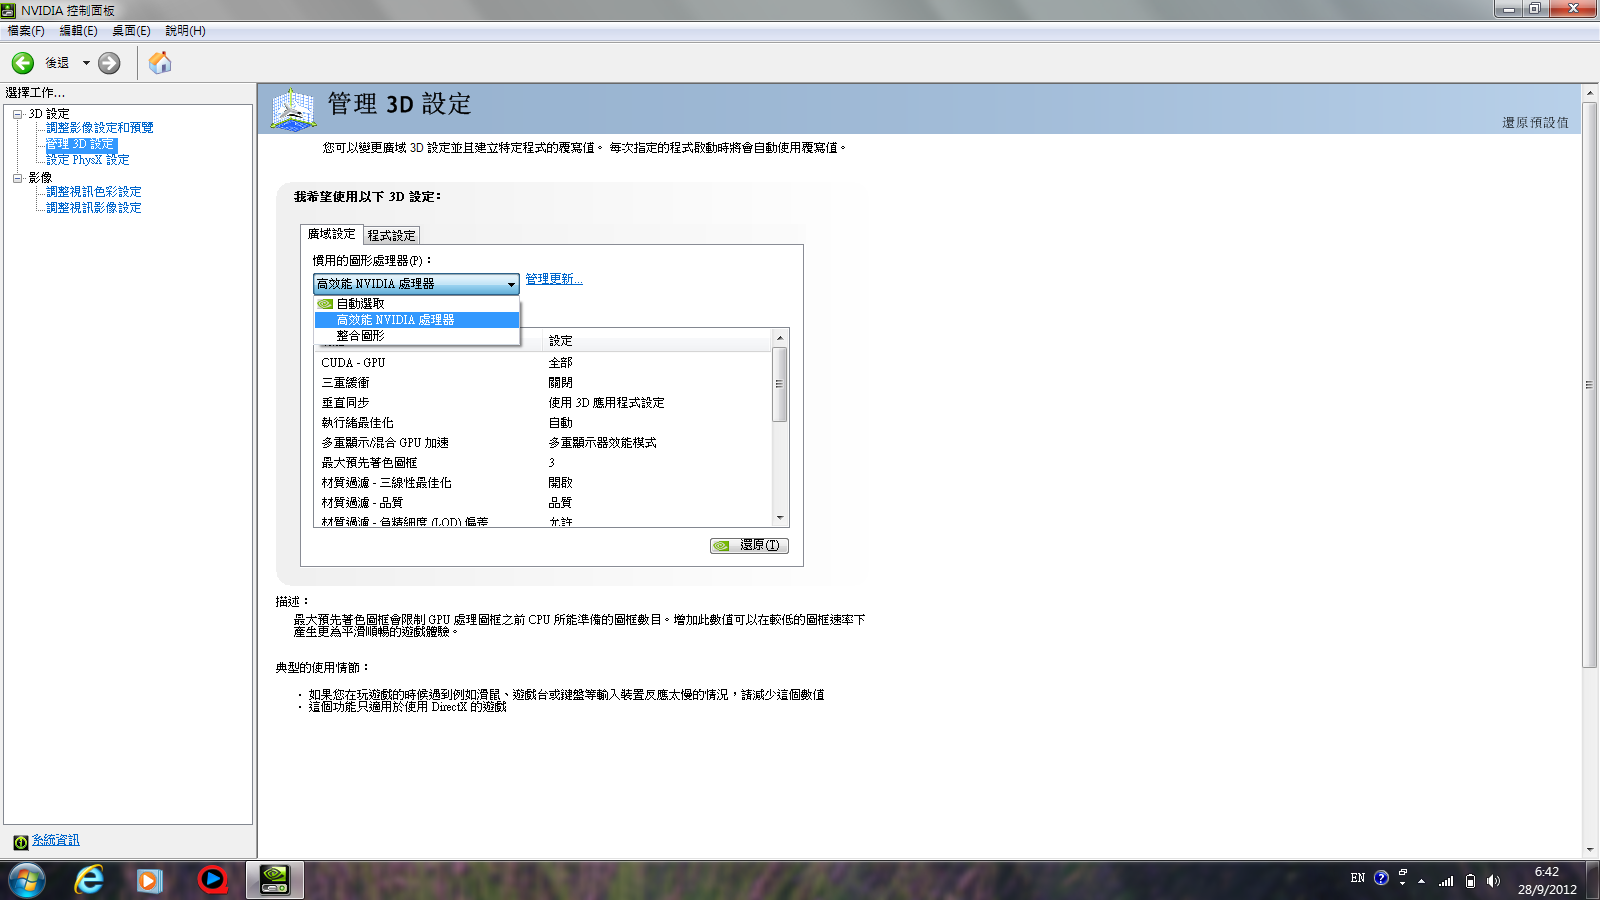Click settings list scrollbar down arrow
This screenshot has height=900, width=1600.
click(780, 518)
